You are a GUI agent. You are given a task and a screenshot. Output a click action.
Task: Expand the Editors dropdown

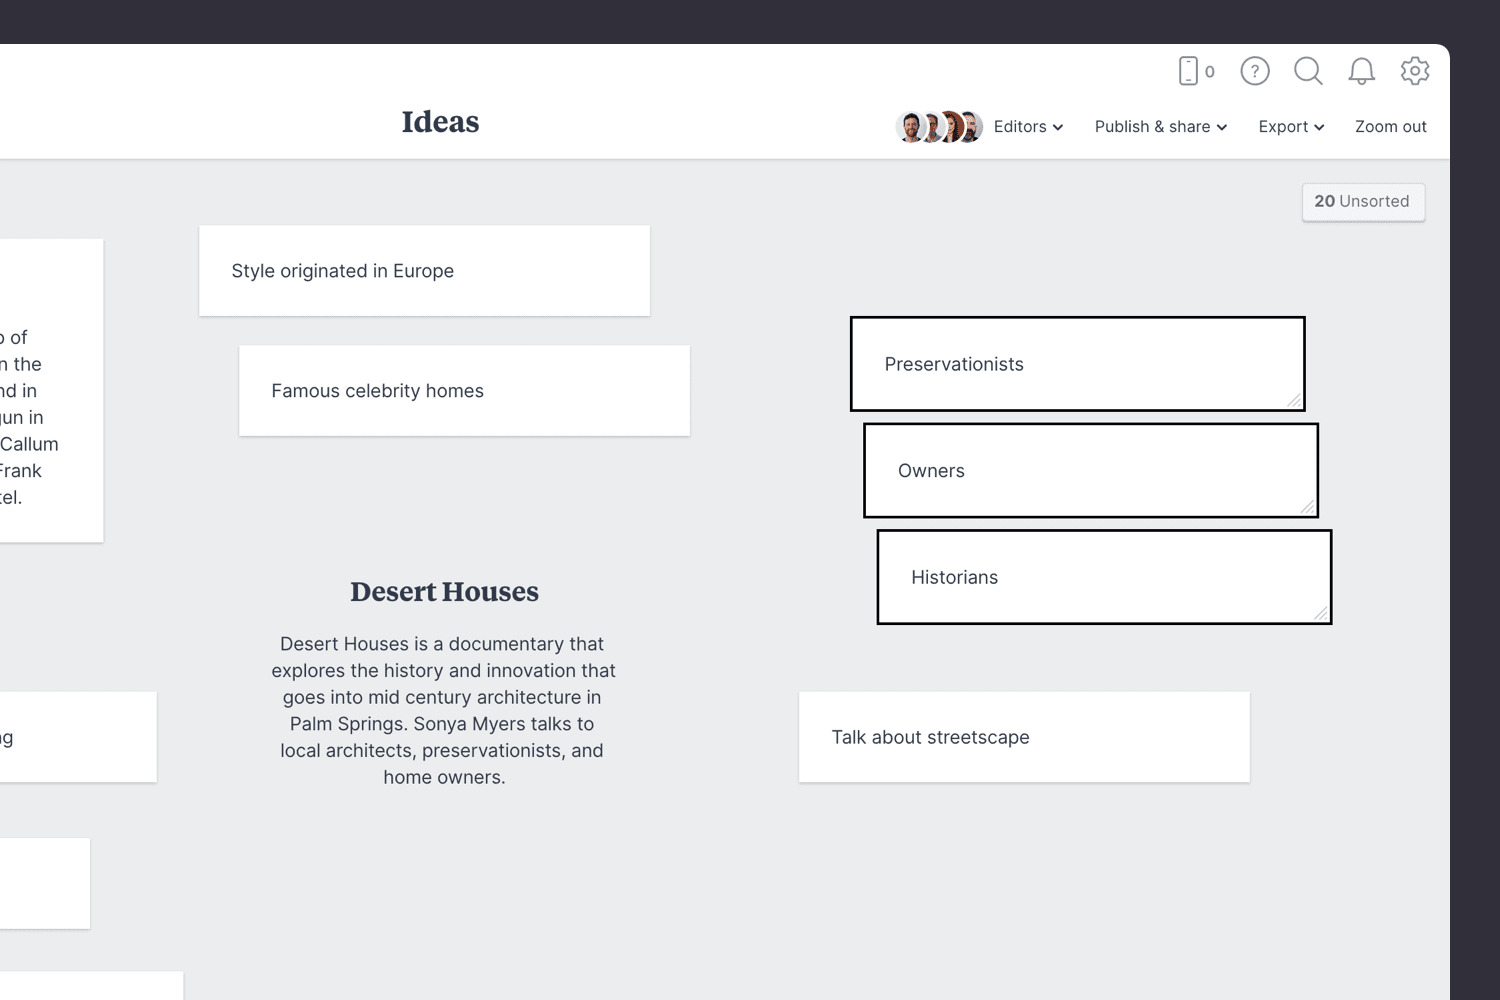point(1028,127)
